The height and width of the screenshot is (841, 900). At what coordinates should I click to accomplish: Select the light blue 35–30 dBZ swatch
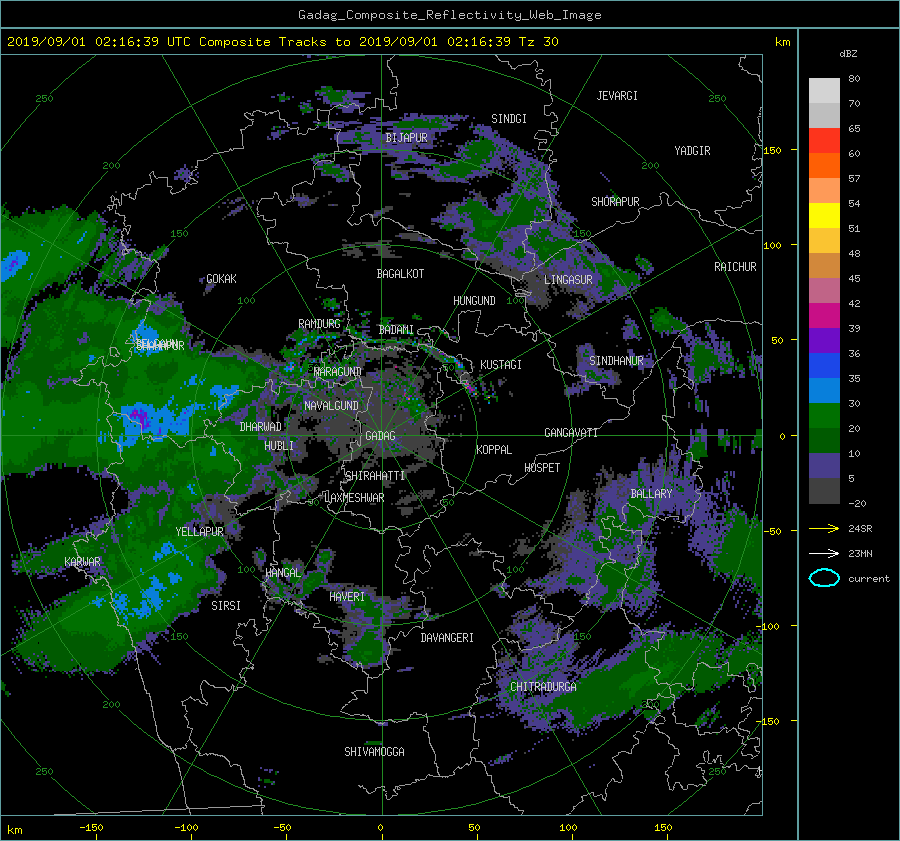[x=824, y=390]
